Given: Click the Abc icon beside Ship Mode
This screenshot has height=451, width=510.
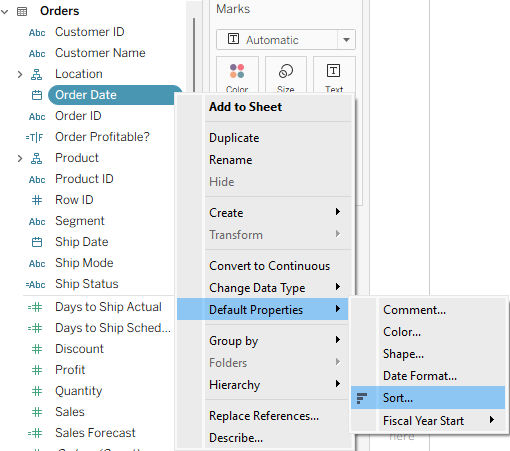Looking at the screenshot, I should pyautogui.click(x=37, y=264).
